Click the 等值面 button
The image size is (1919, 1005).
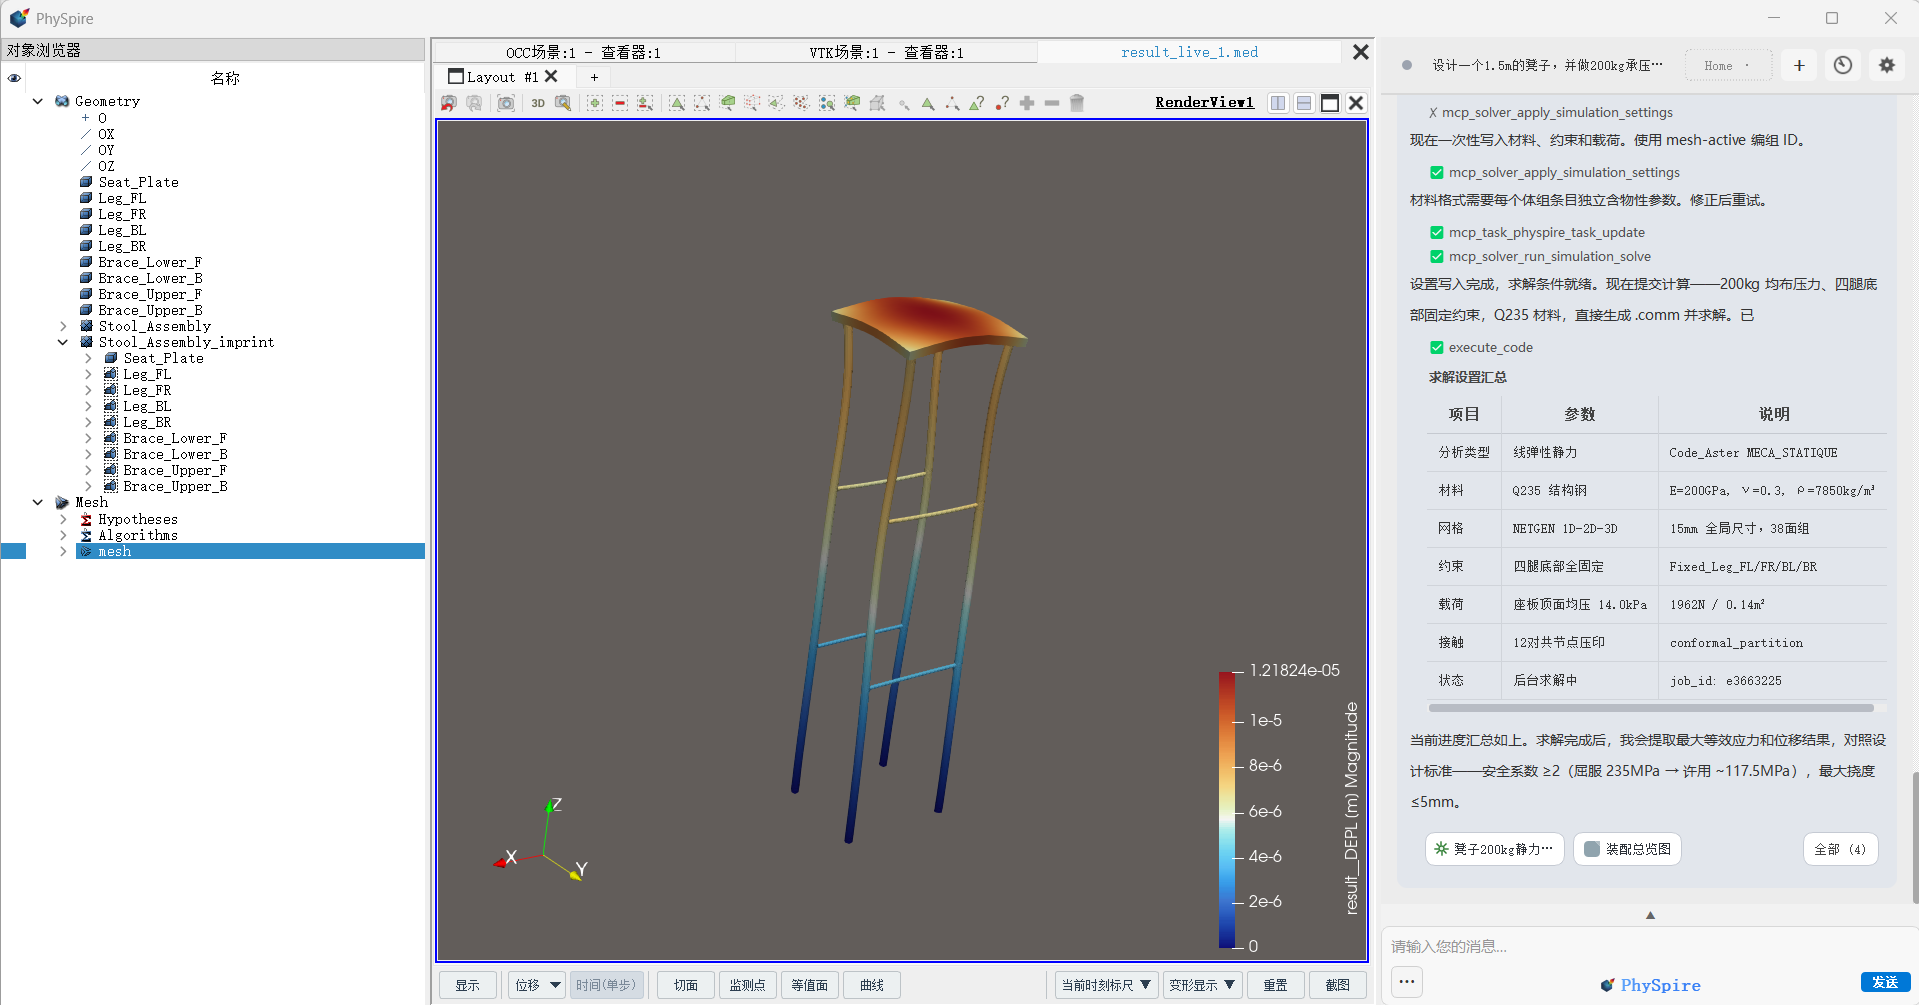pyautogui.click(x=809, y=985)
